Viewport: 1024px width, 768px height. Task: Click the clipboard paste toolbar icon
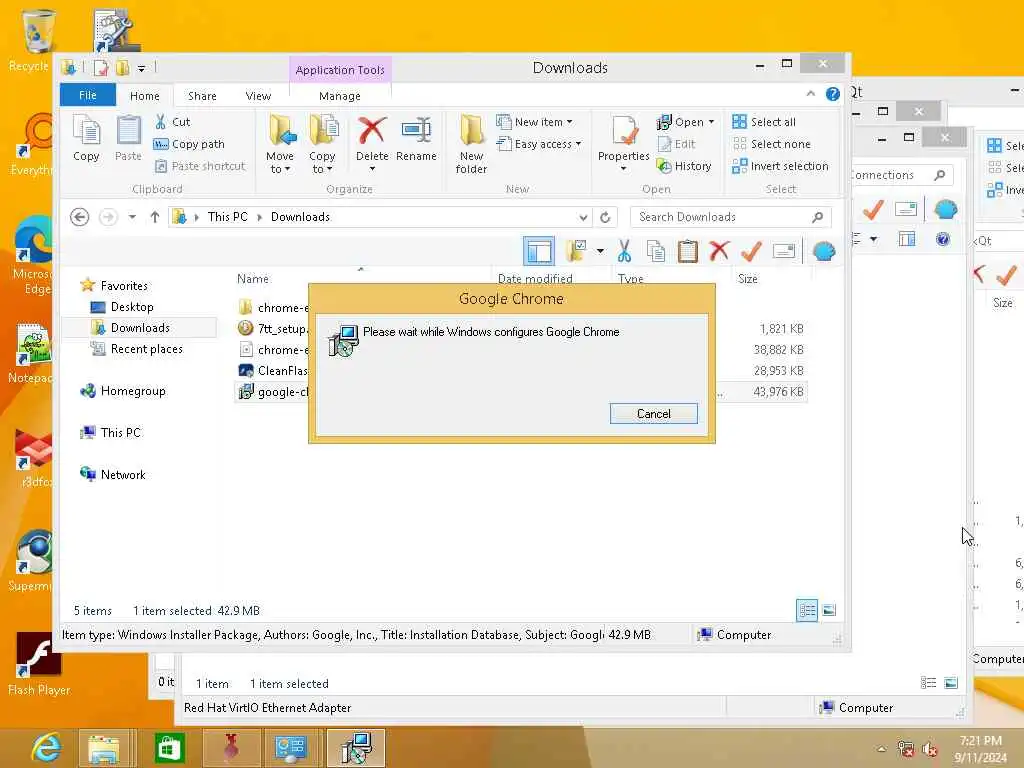[x=688, y=251]
